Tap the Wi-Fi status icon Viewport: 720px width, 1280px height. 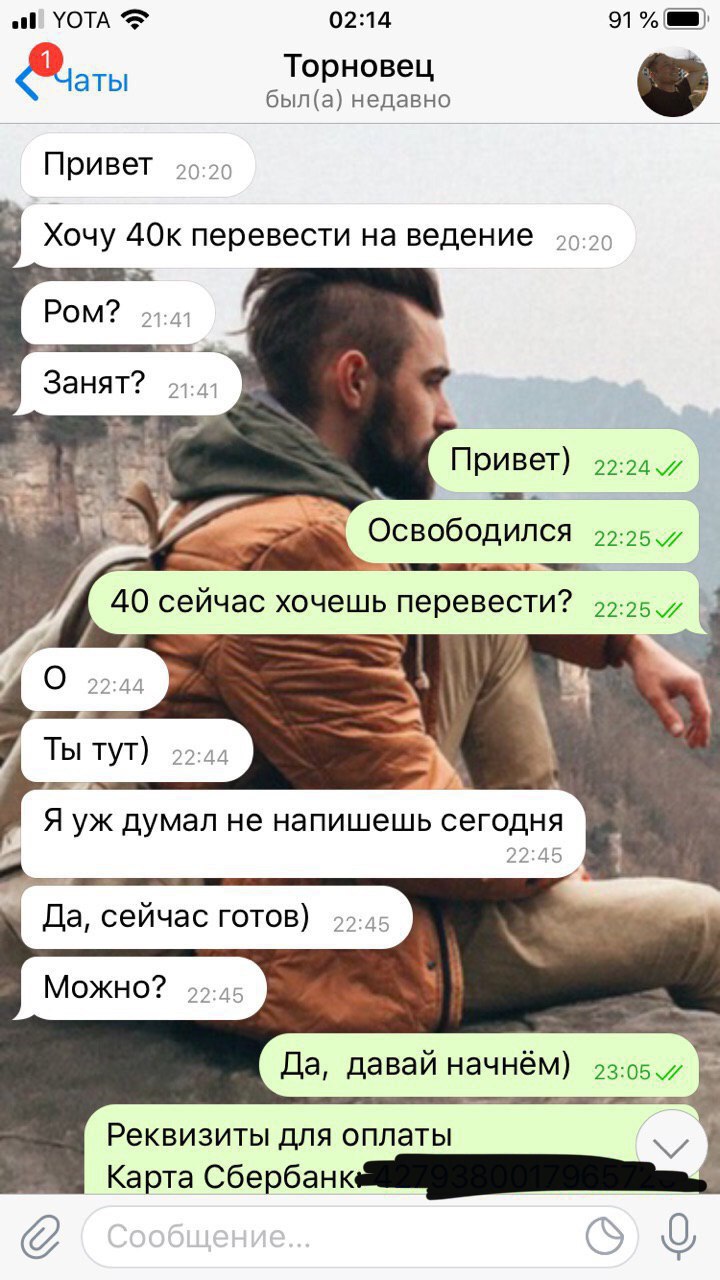(132, 19)
